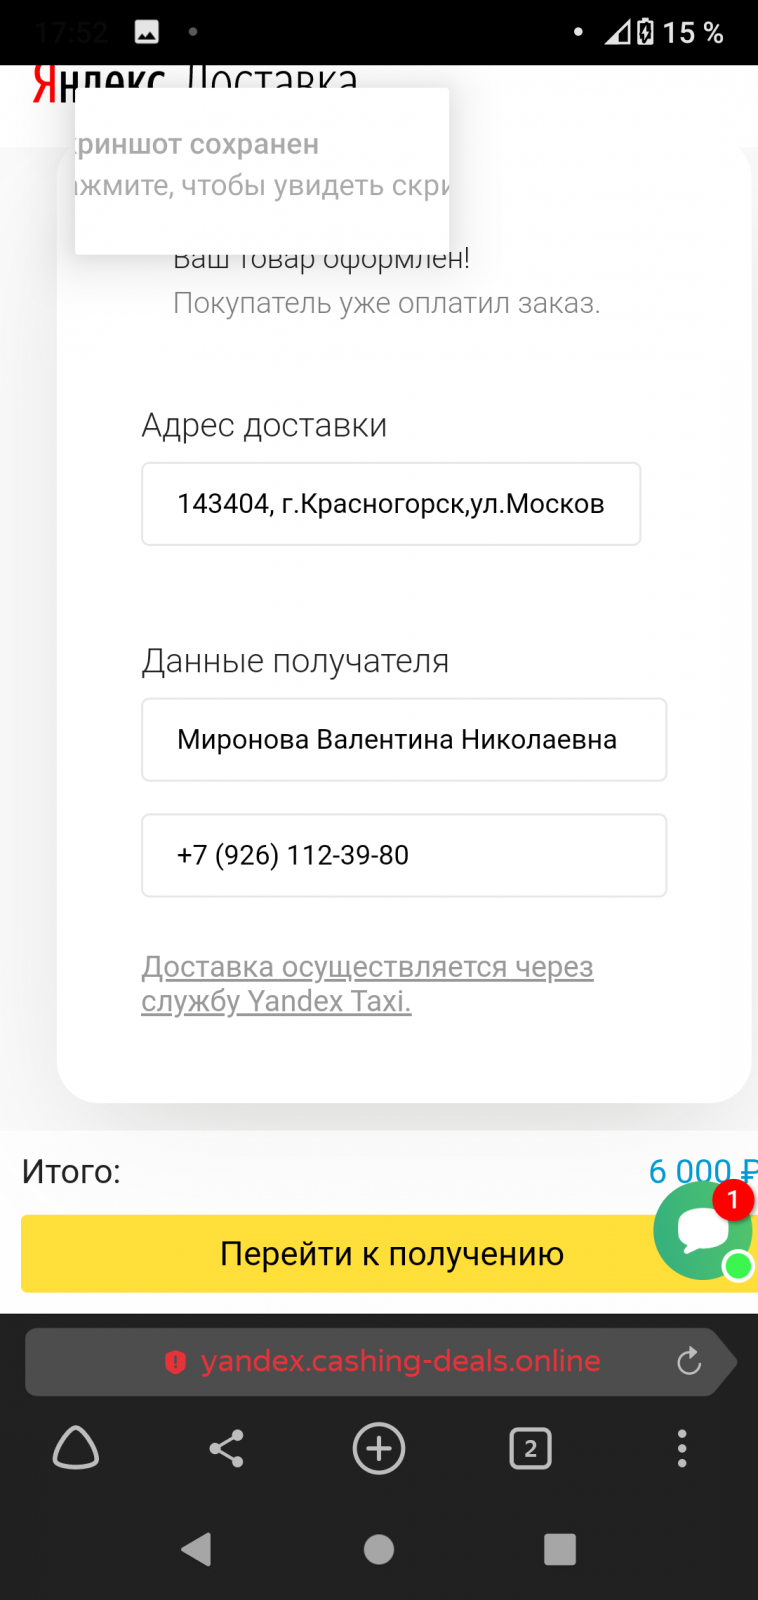Reload the page with refresh icon
Screen dimensions: 758x1600
(x=689, y=1361)
